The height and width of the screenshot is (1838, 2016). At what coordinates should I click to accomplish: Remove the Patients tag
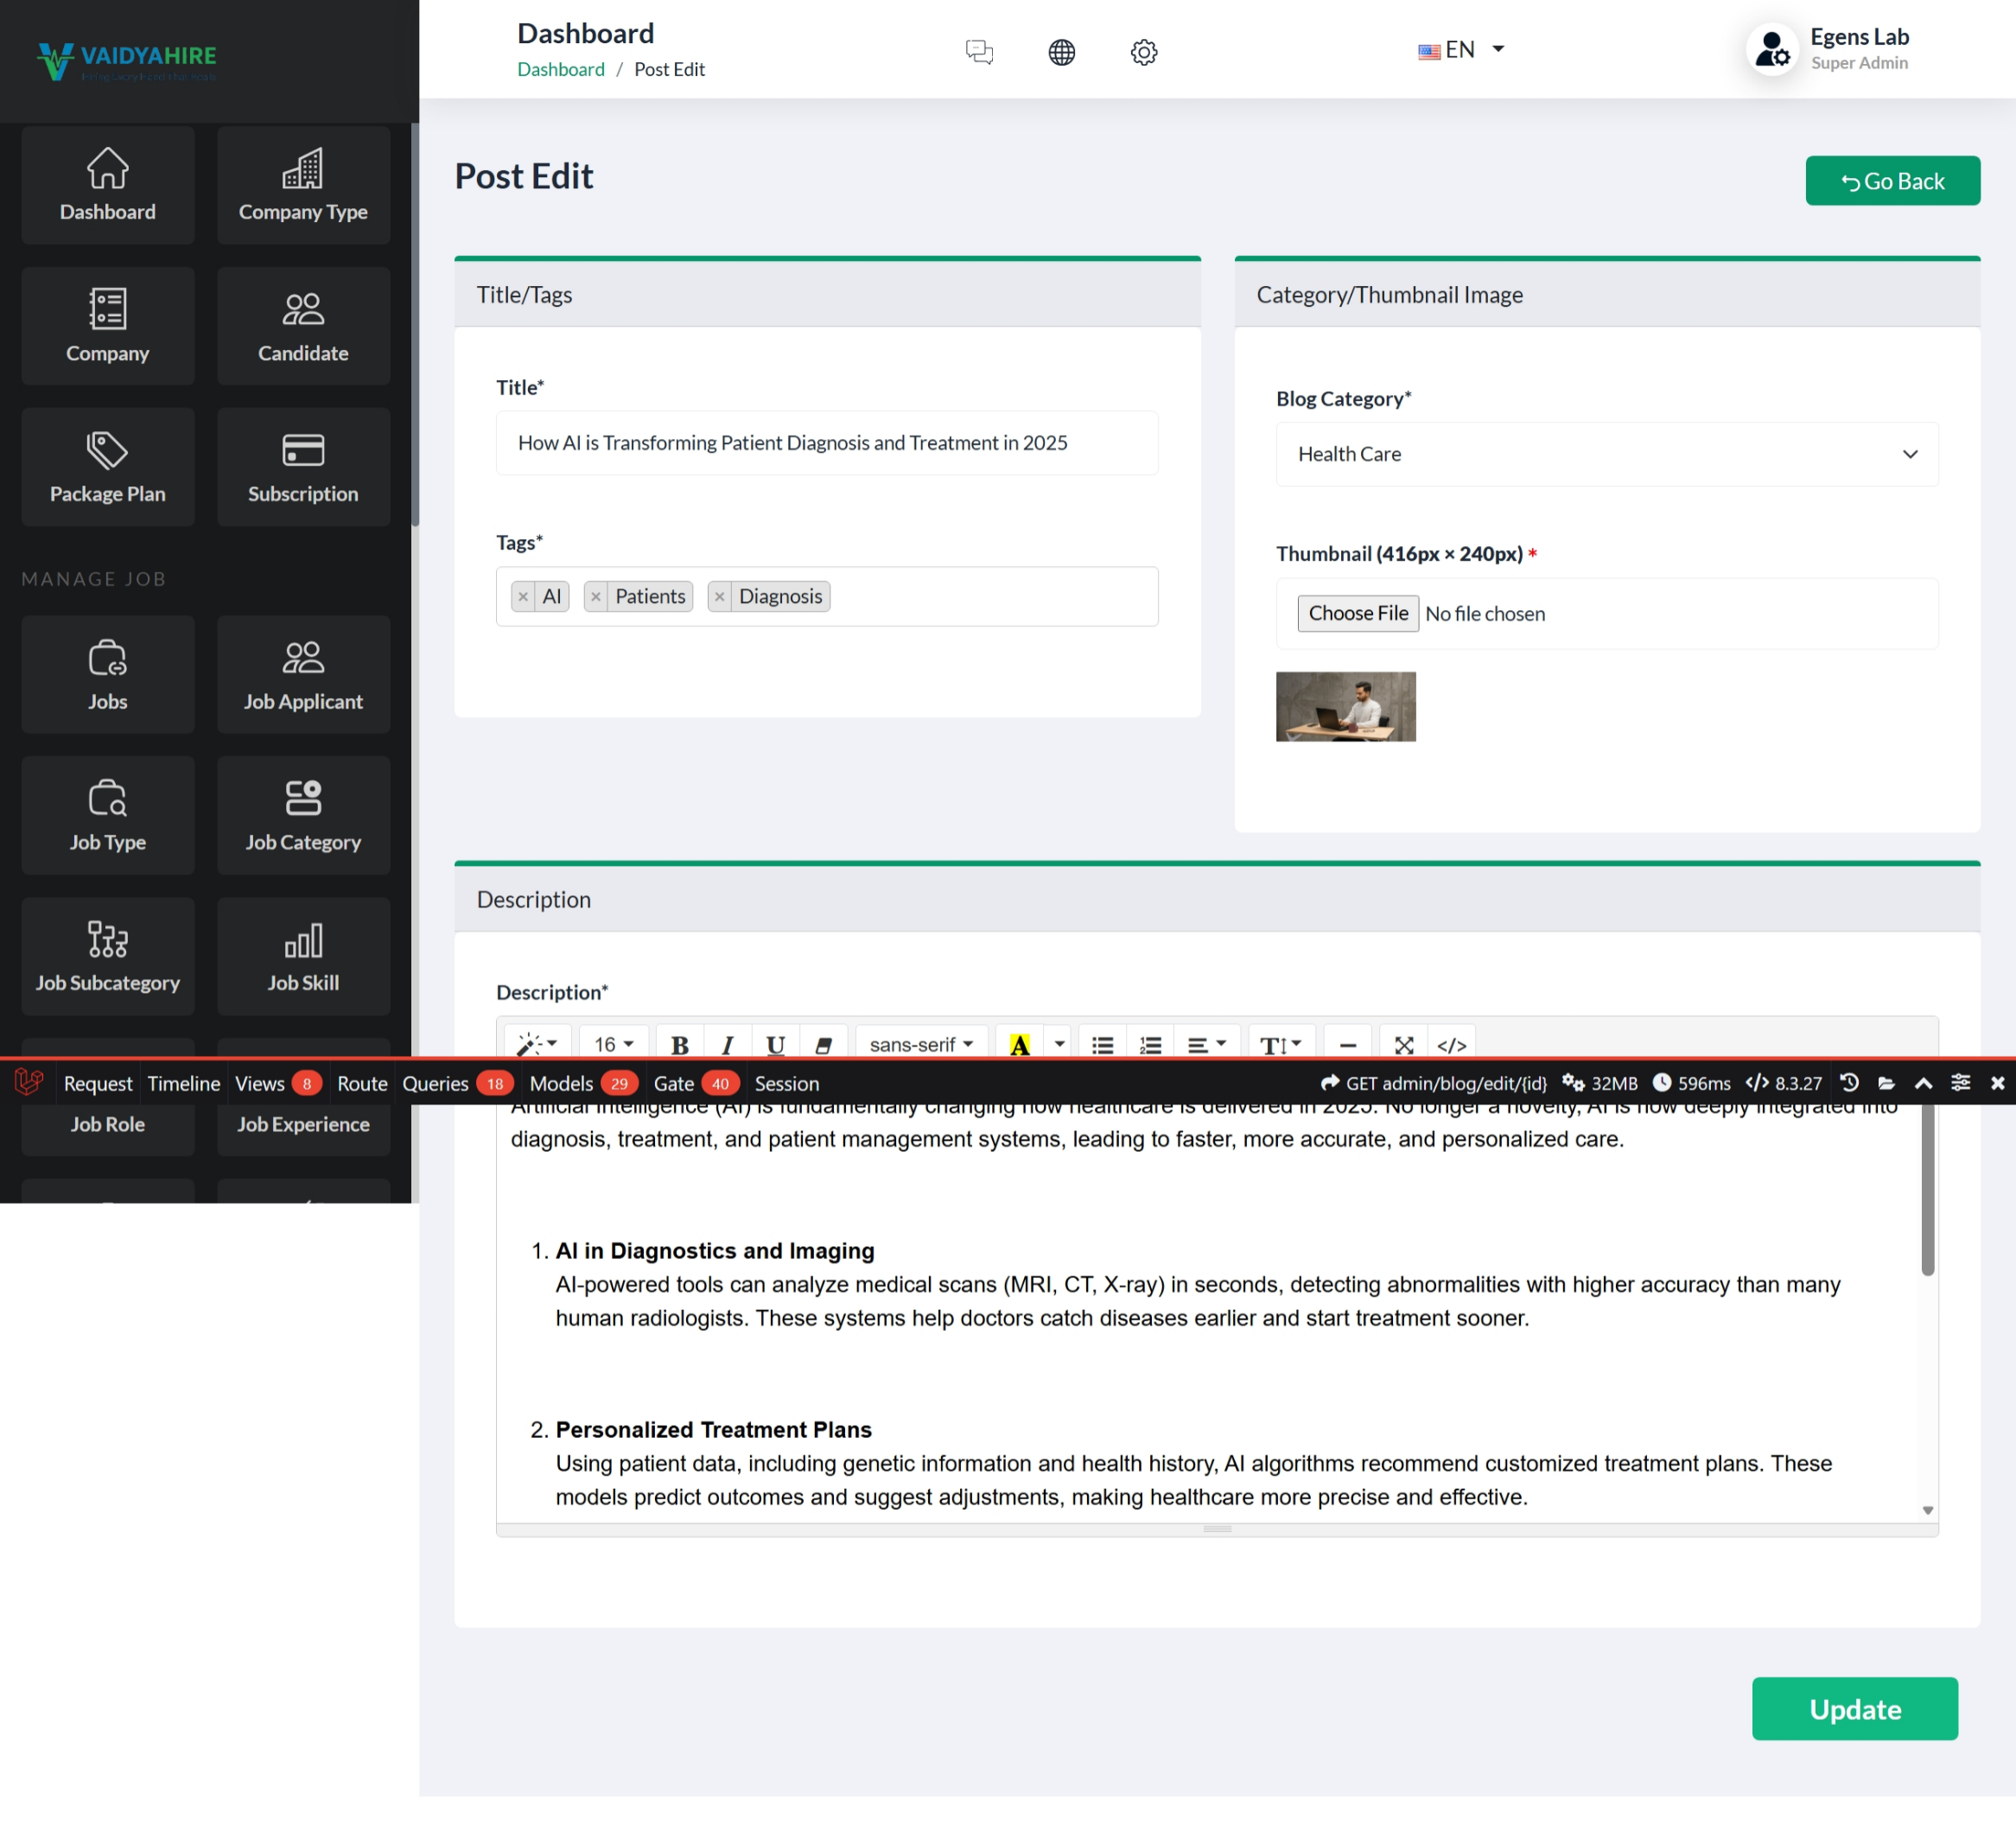596,597
